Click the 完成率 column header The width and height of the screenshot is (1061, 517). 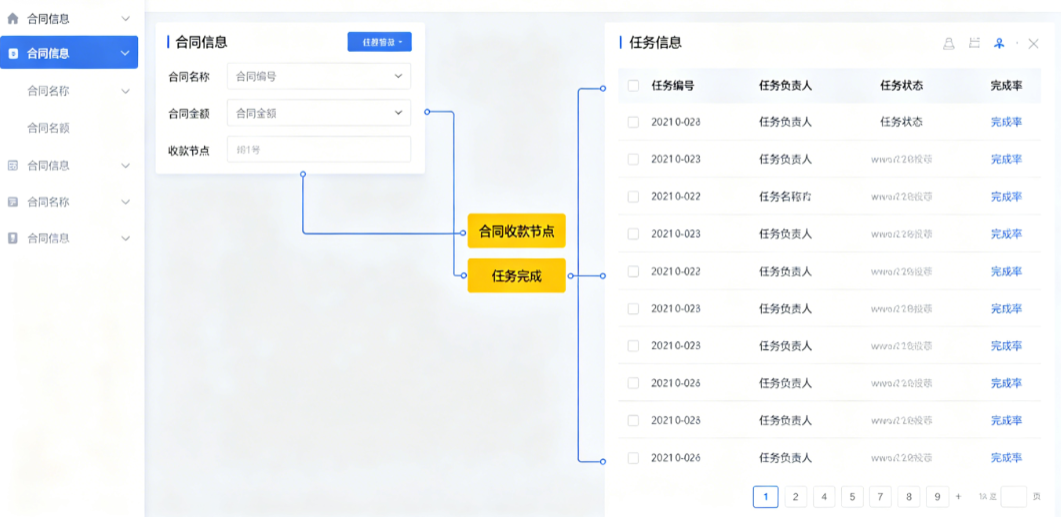click(x=1006, y=85)
